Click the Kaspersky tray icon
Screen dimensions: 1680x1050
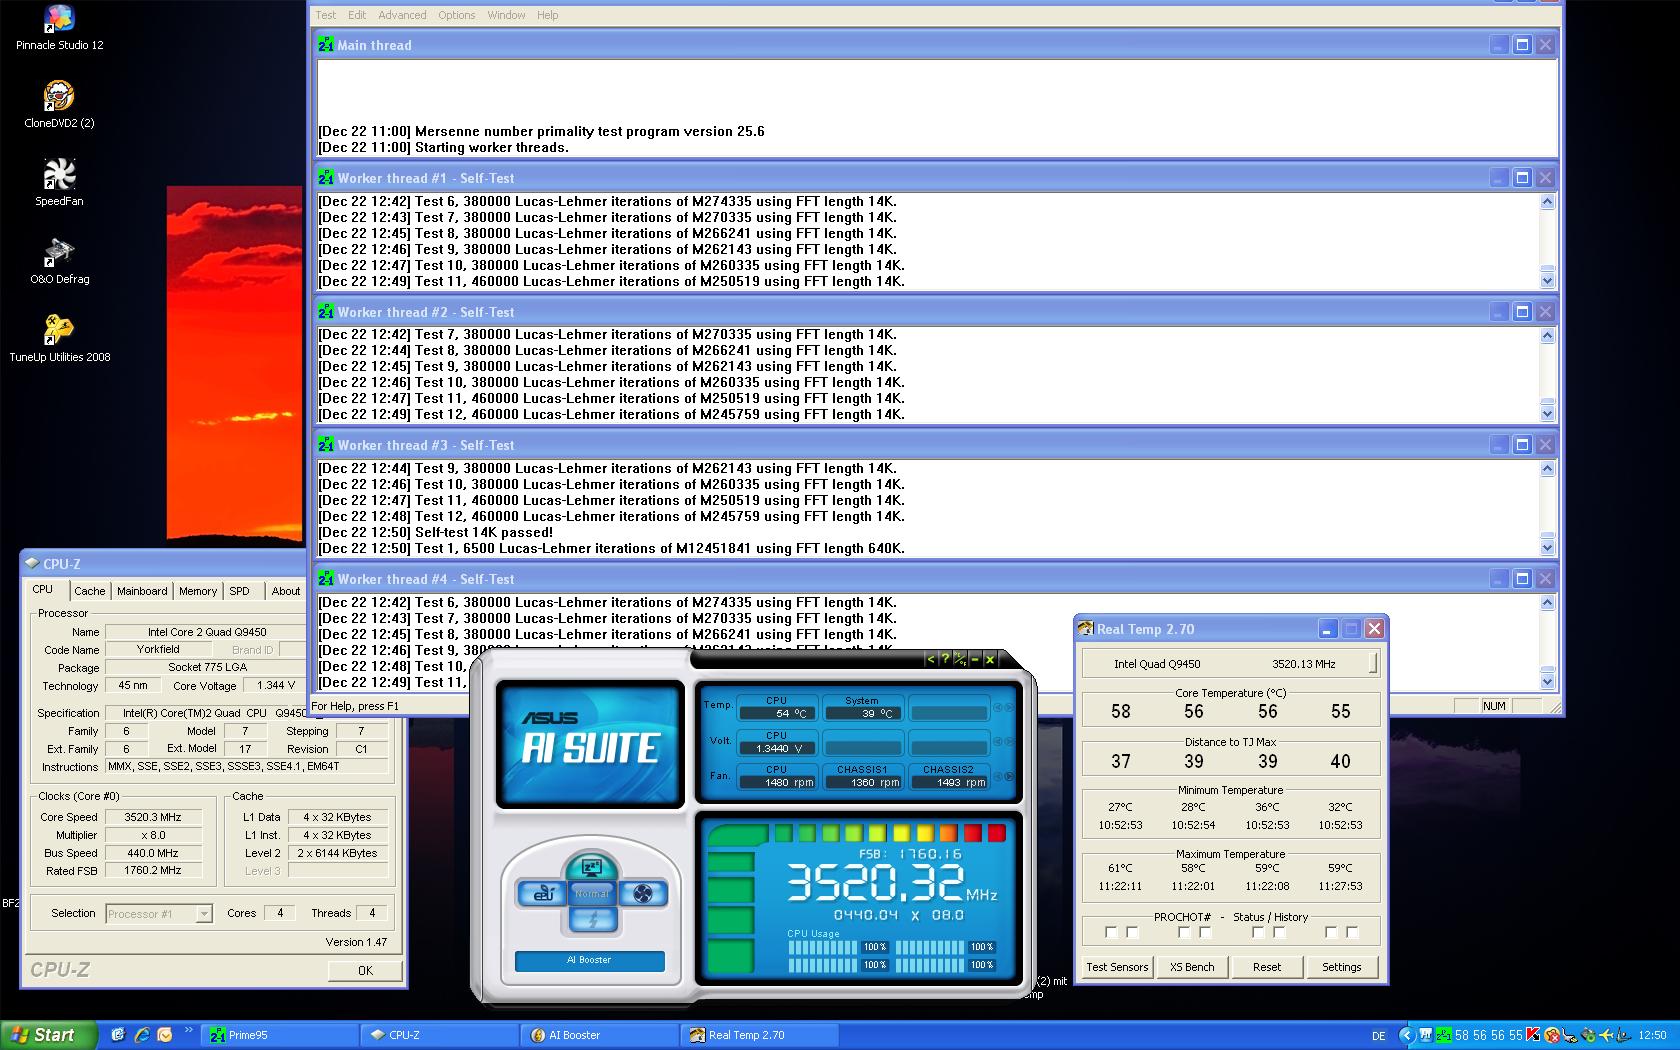coord(1533,1035)
